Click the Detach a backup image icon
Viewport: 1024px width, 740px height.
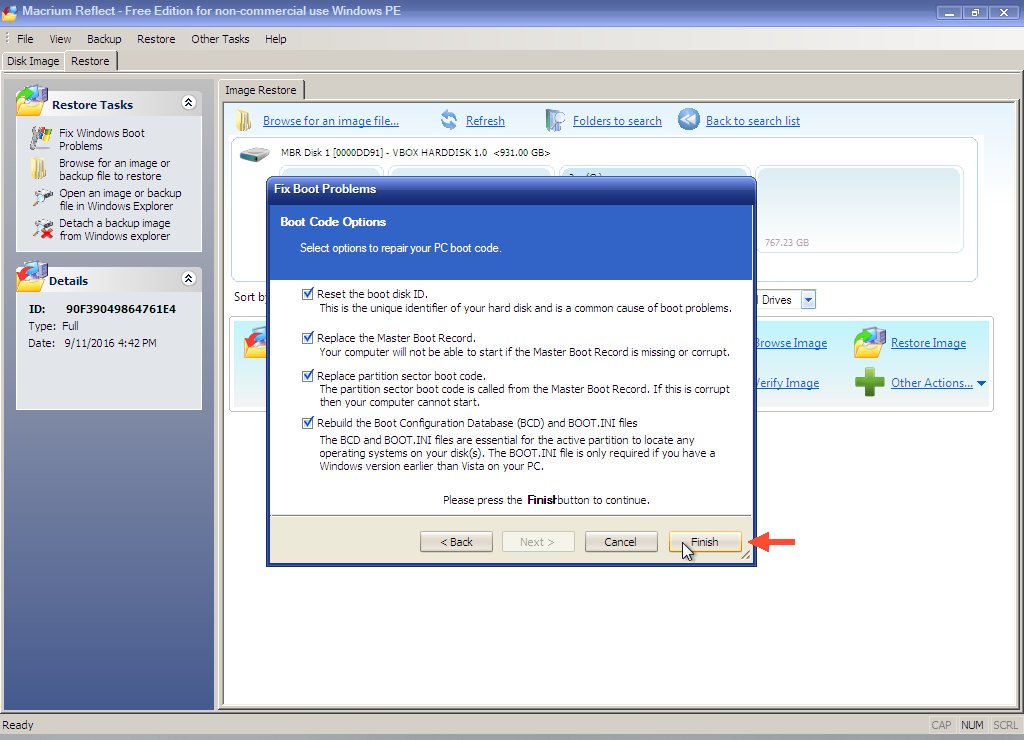pos(41,229)
